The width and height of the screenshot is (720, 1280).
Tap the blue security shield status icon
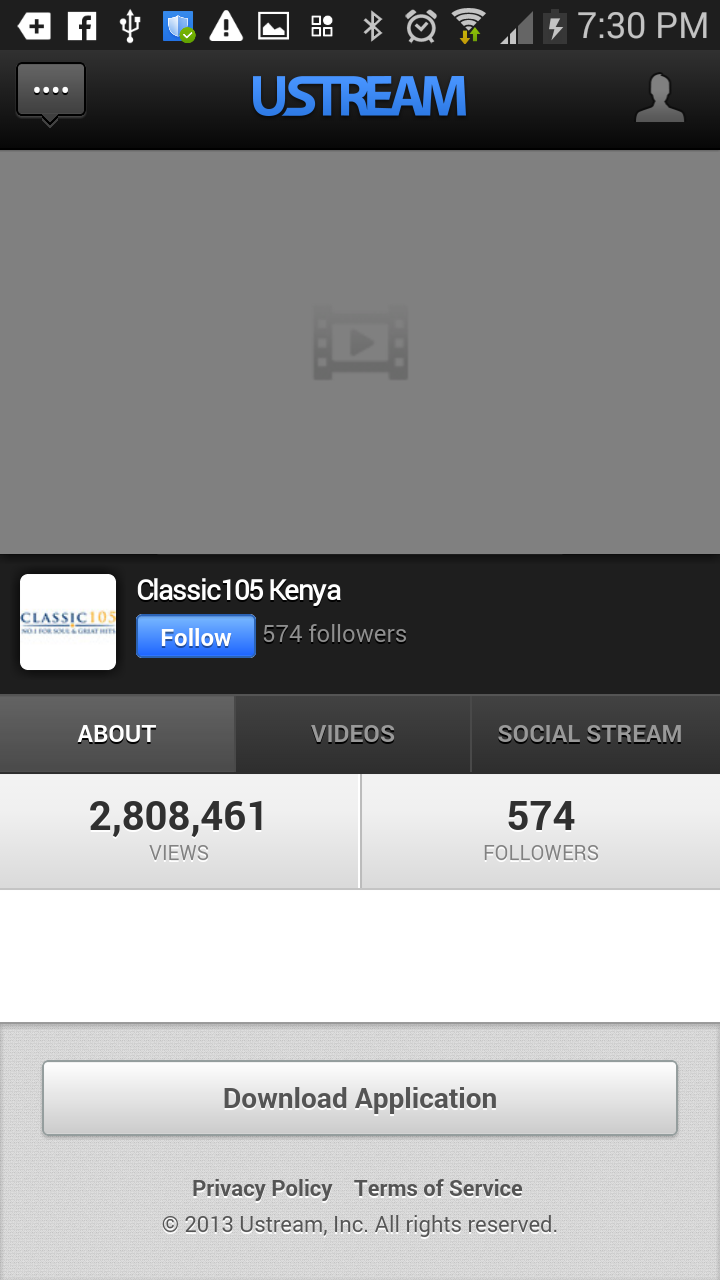[x=179, y=26]
